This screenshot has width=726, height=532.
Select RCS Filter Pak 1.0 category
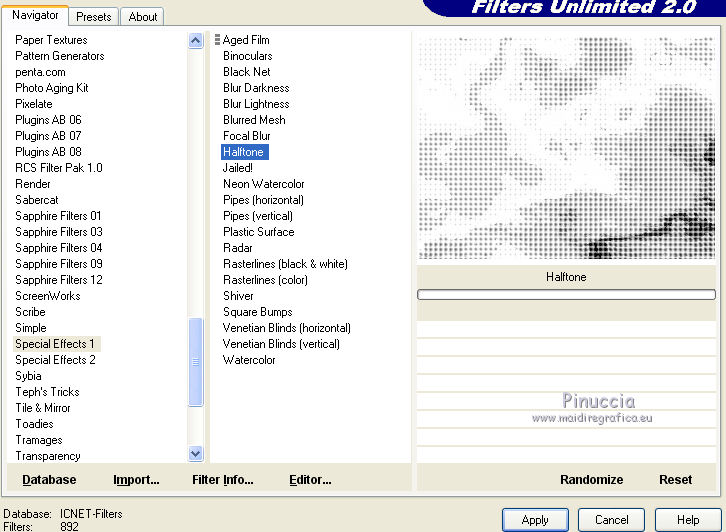pyautogui.click(x=59, y=168)
